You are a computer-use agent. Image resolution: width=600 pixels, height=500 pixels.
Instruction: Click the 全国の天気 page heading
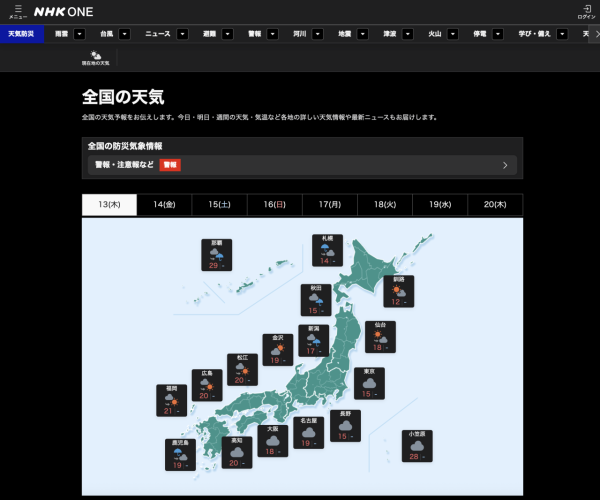tap(123, 97)
